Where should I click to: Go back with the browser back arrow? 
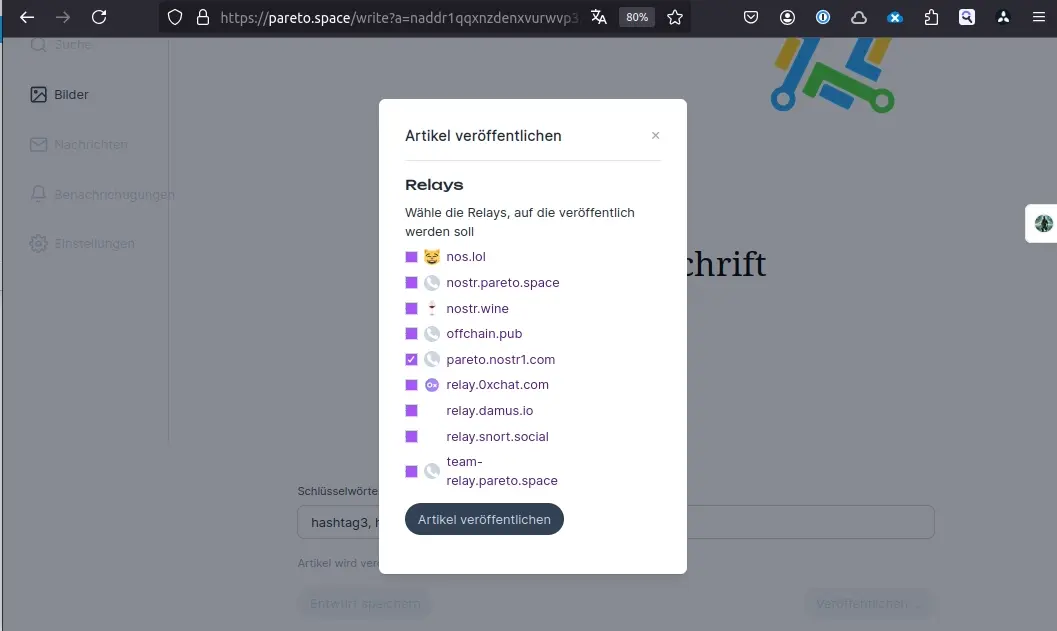click(27, 18)
